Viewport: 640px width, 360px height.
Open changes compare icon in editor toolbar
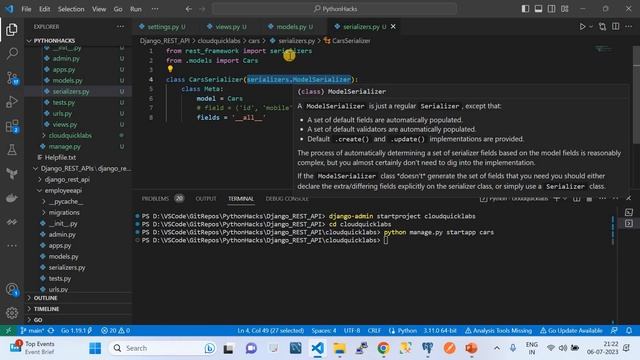coord(602,27)
